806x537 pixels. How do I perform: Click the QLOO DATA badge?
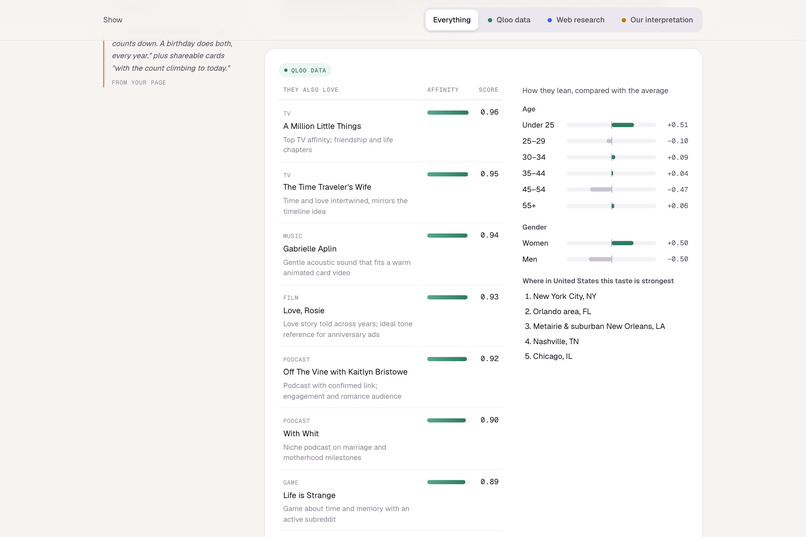pos(305,70)
